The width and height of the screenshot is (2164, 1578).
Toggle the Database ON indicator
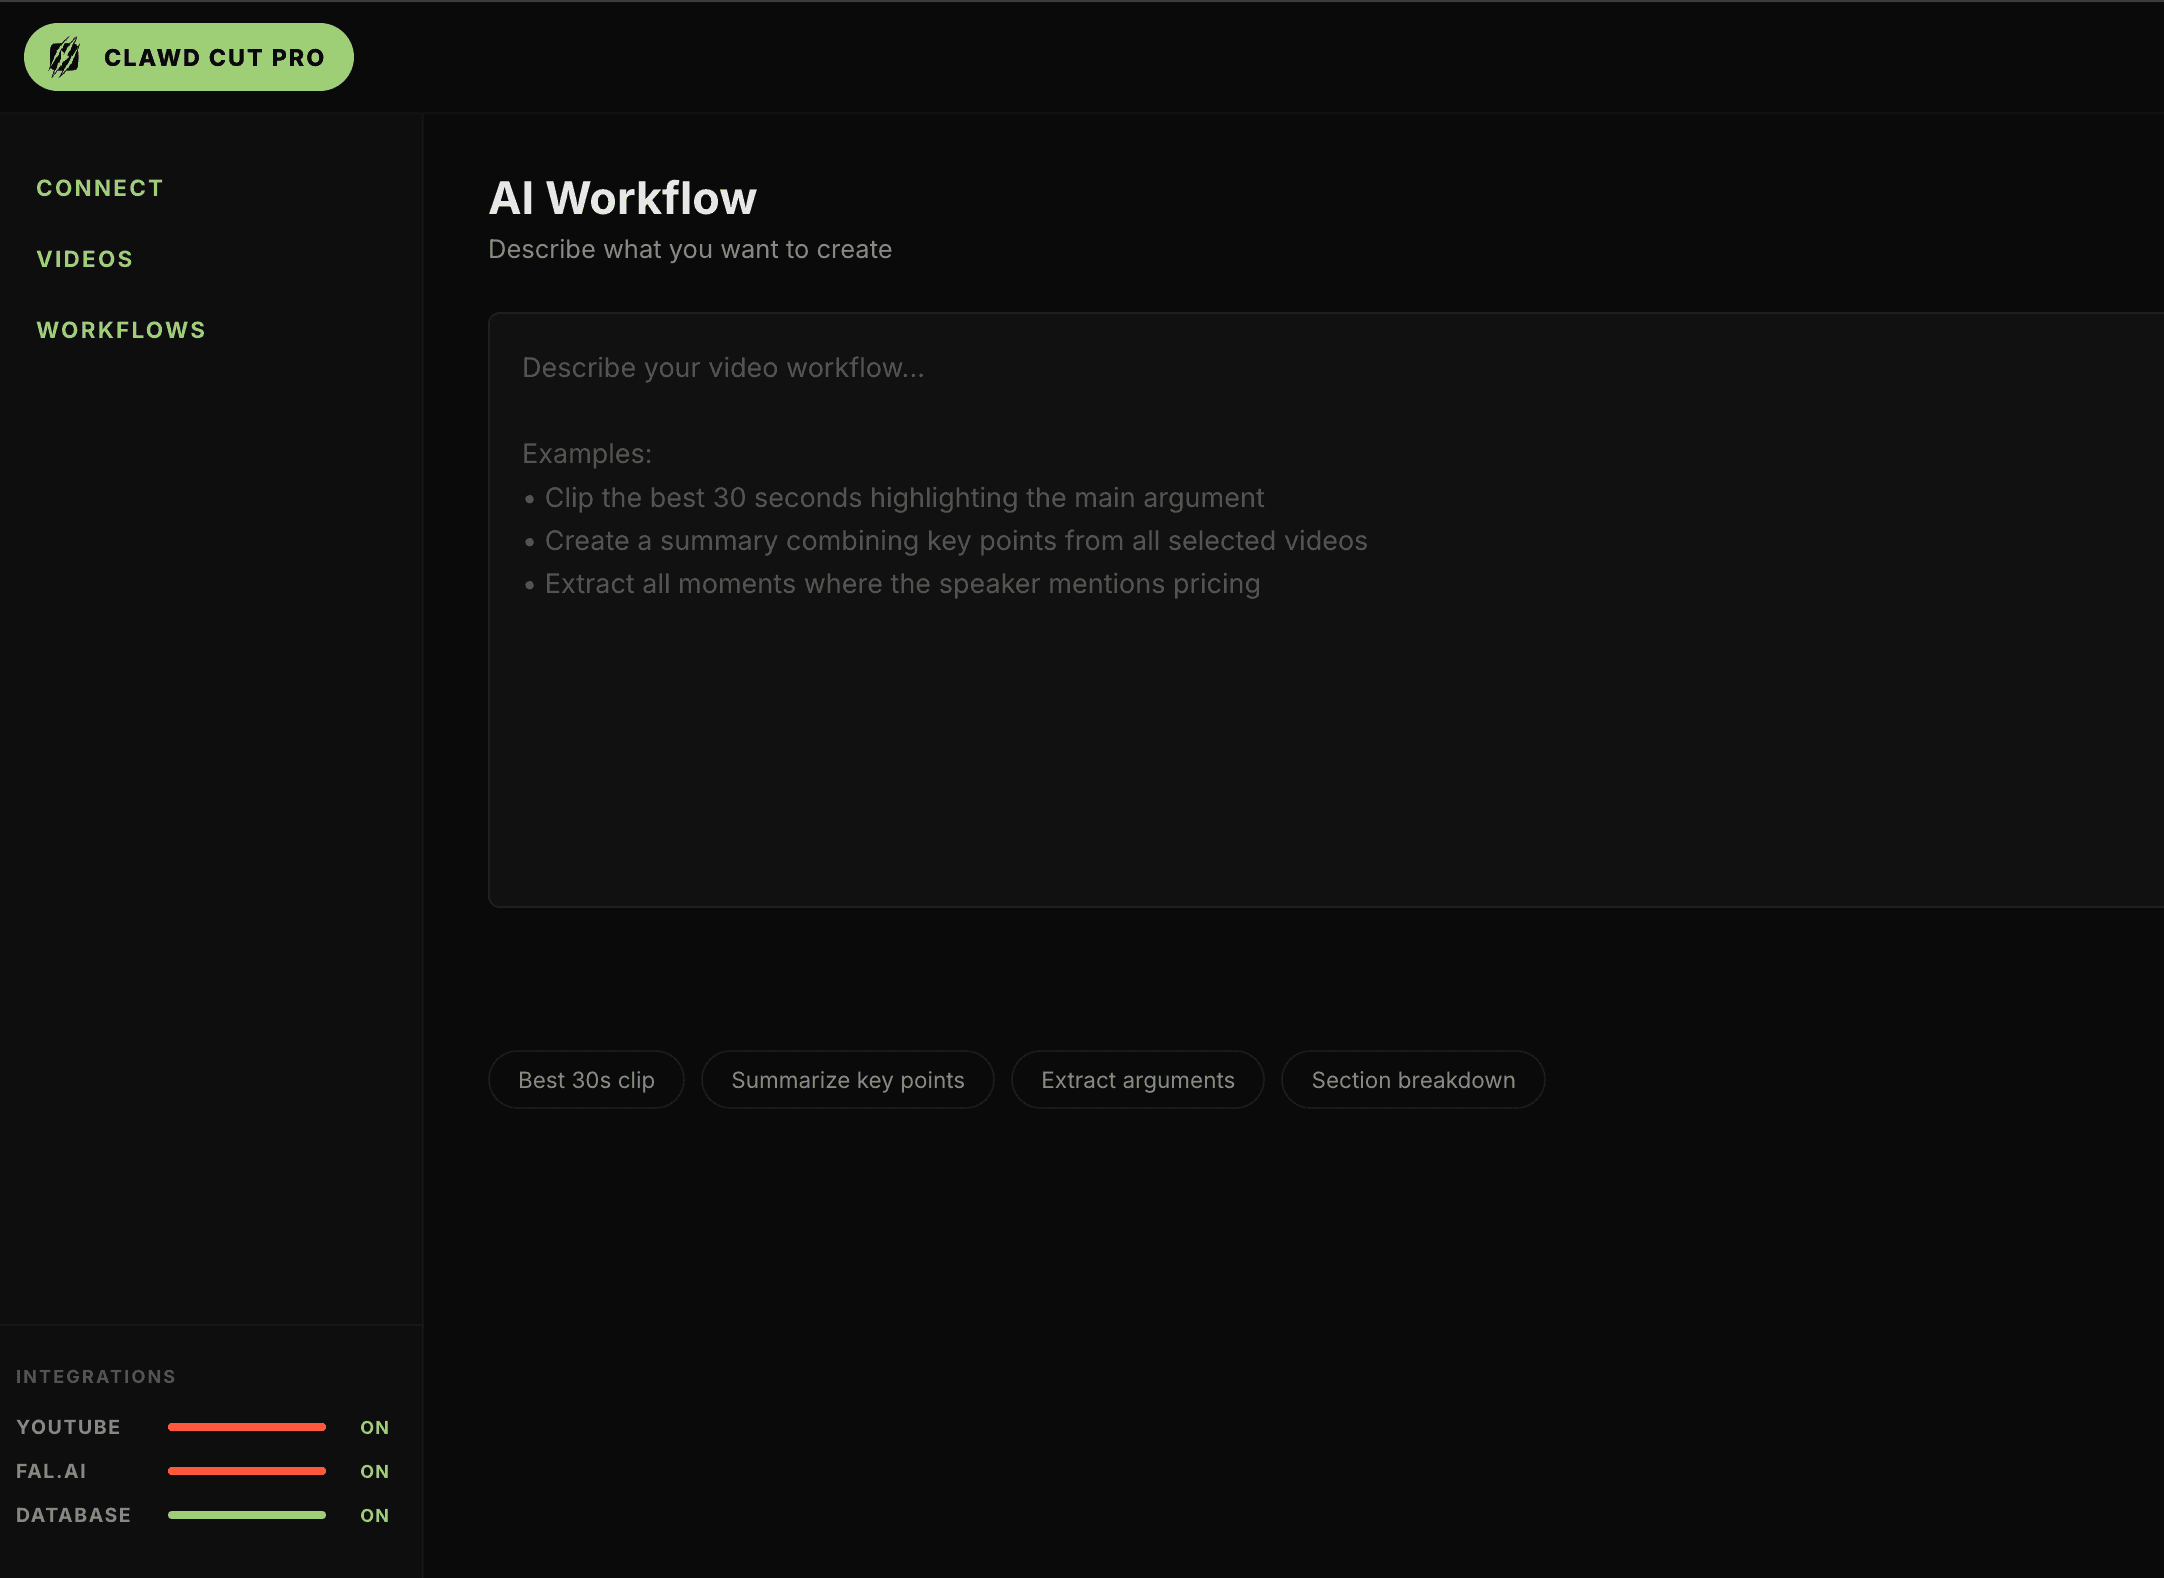[375, 1515]
